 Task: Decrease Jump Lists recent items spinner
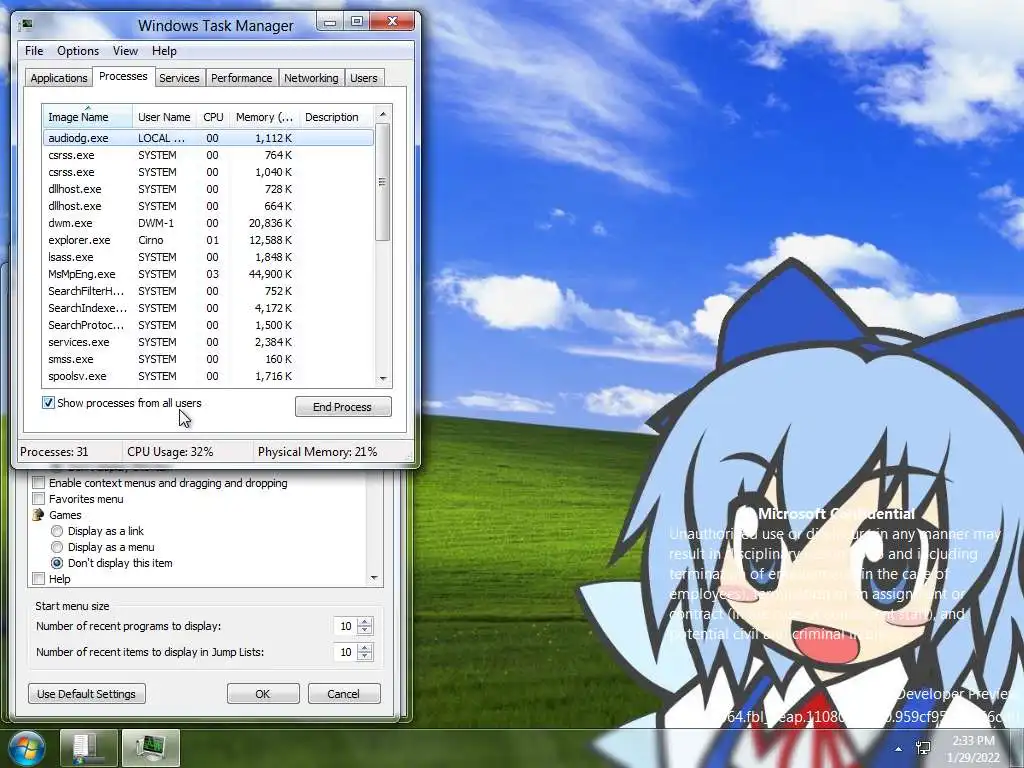365,656
